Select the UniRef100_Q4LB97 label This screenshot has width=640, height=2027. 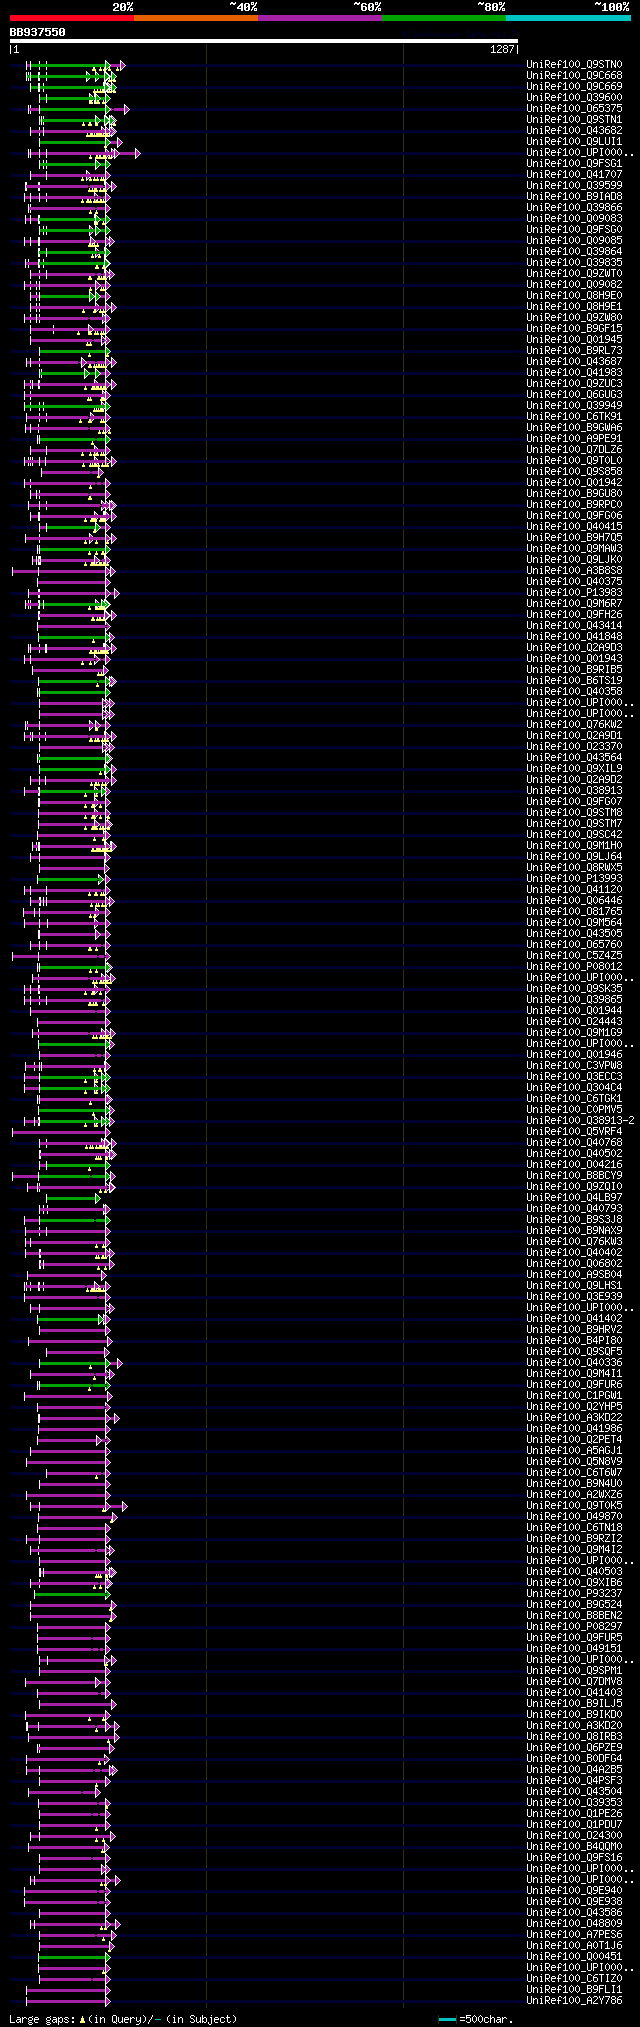[574, 1198]
